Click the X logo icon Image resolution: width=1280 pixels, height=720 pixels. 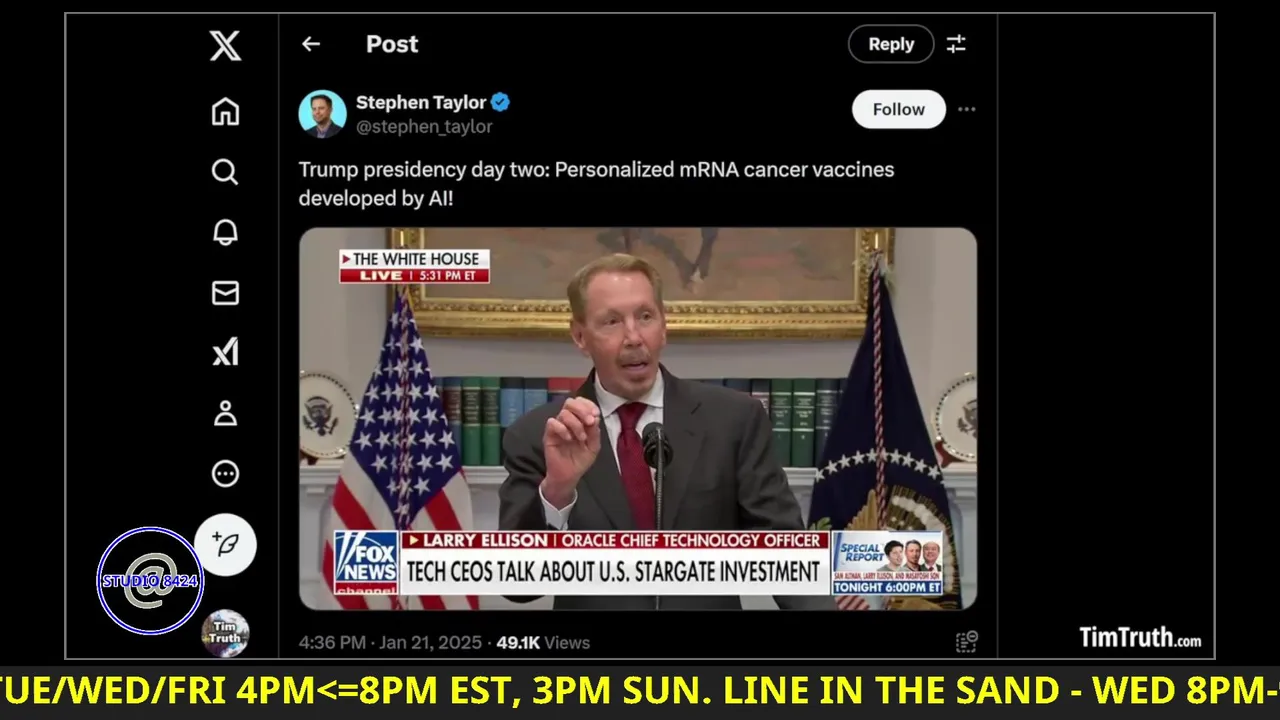pyautogui.click(x=225, y=46)
